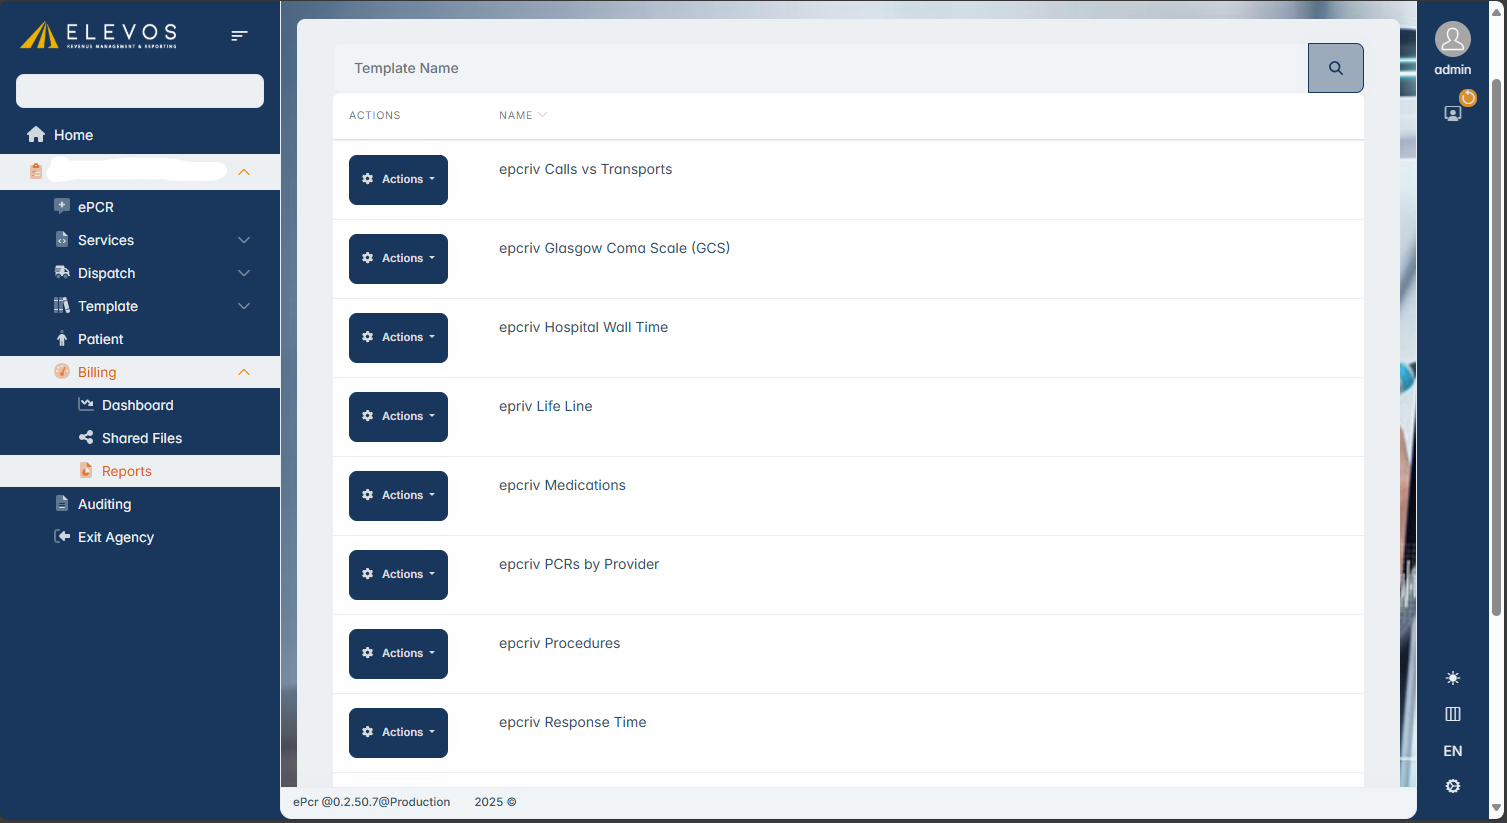Open the admin user profile avatar
The height and width of the screenshot is (823, 1507).
pos(1452,40)
